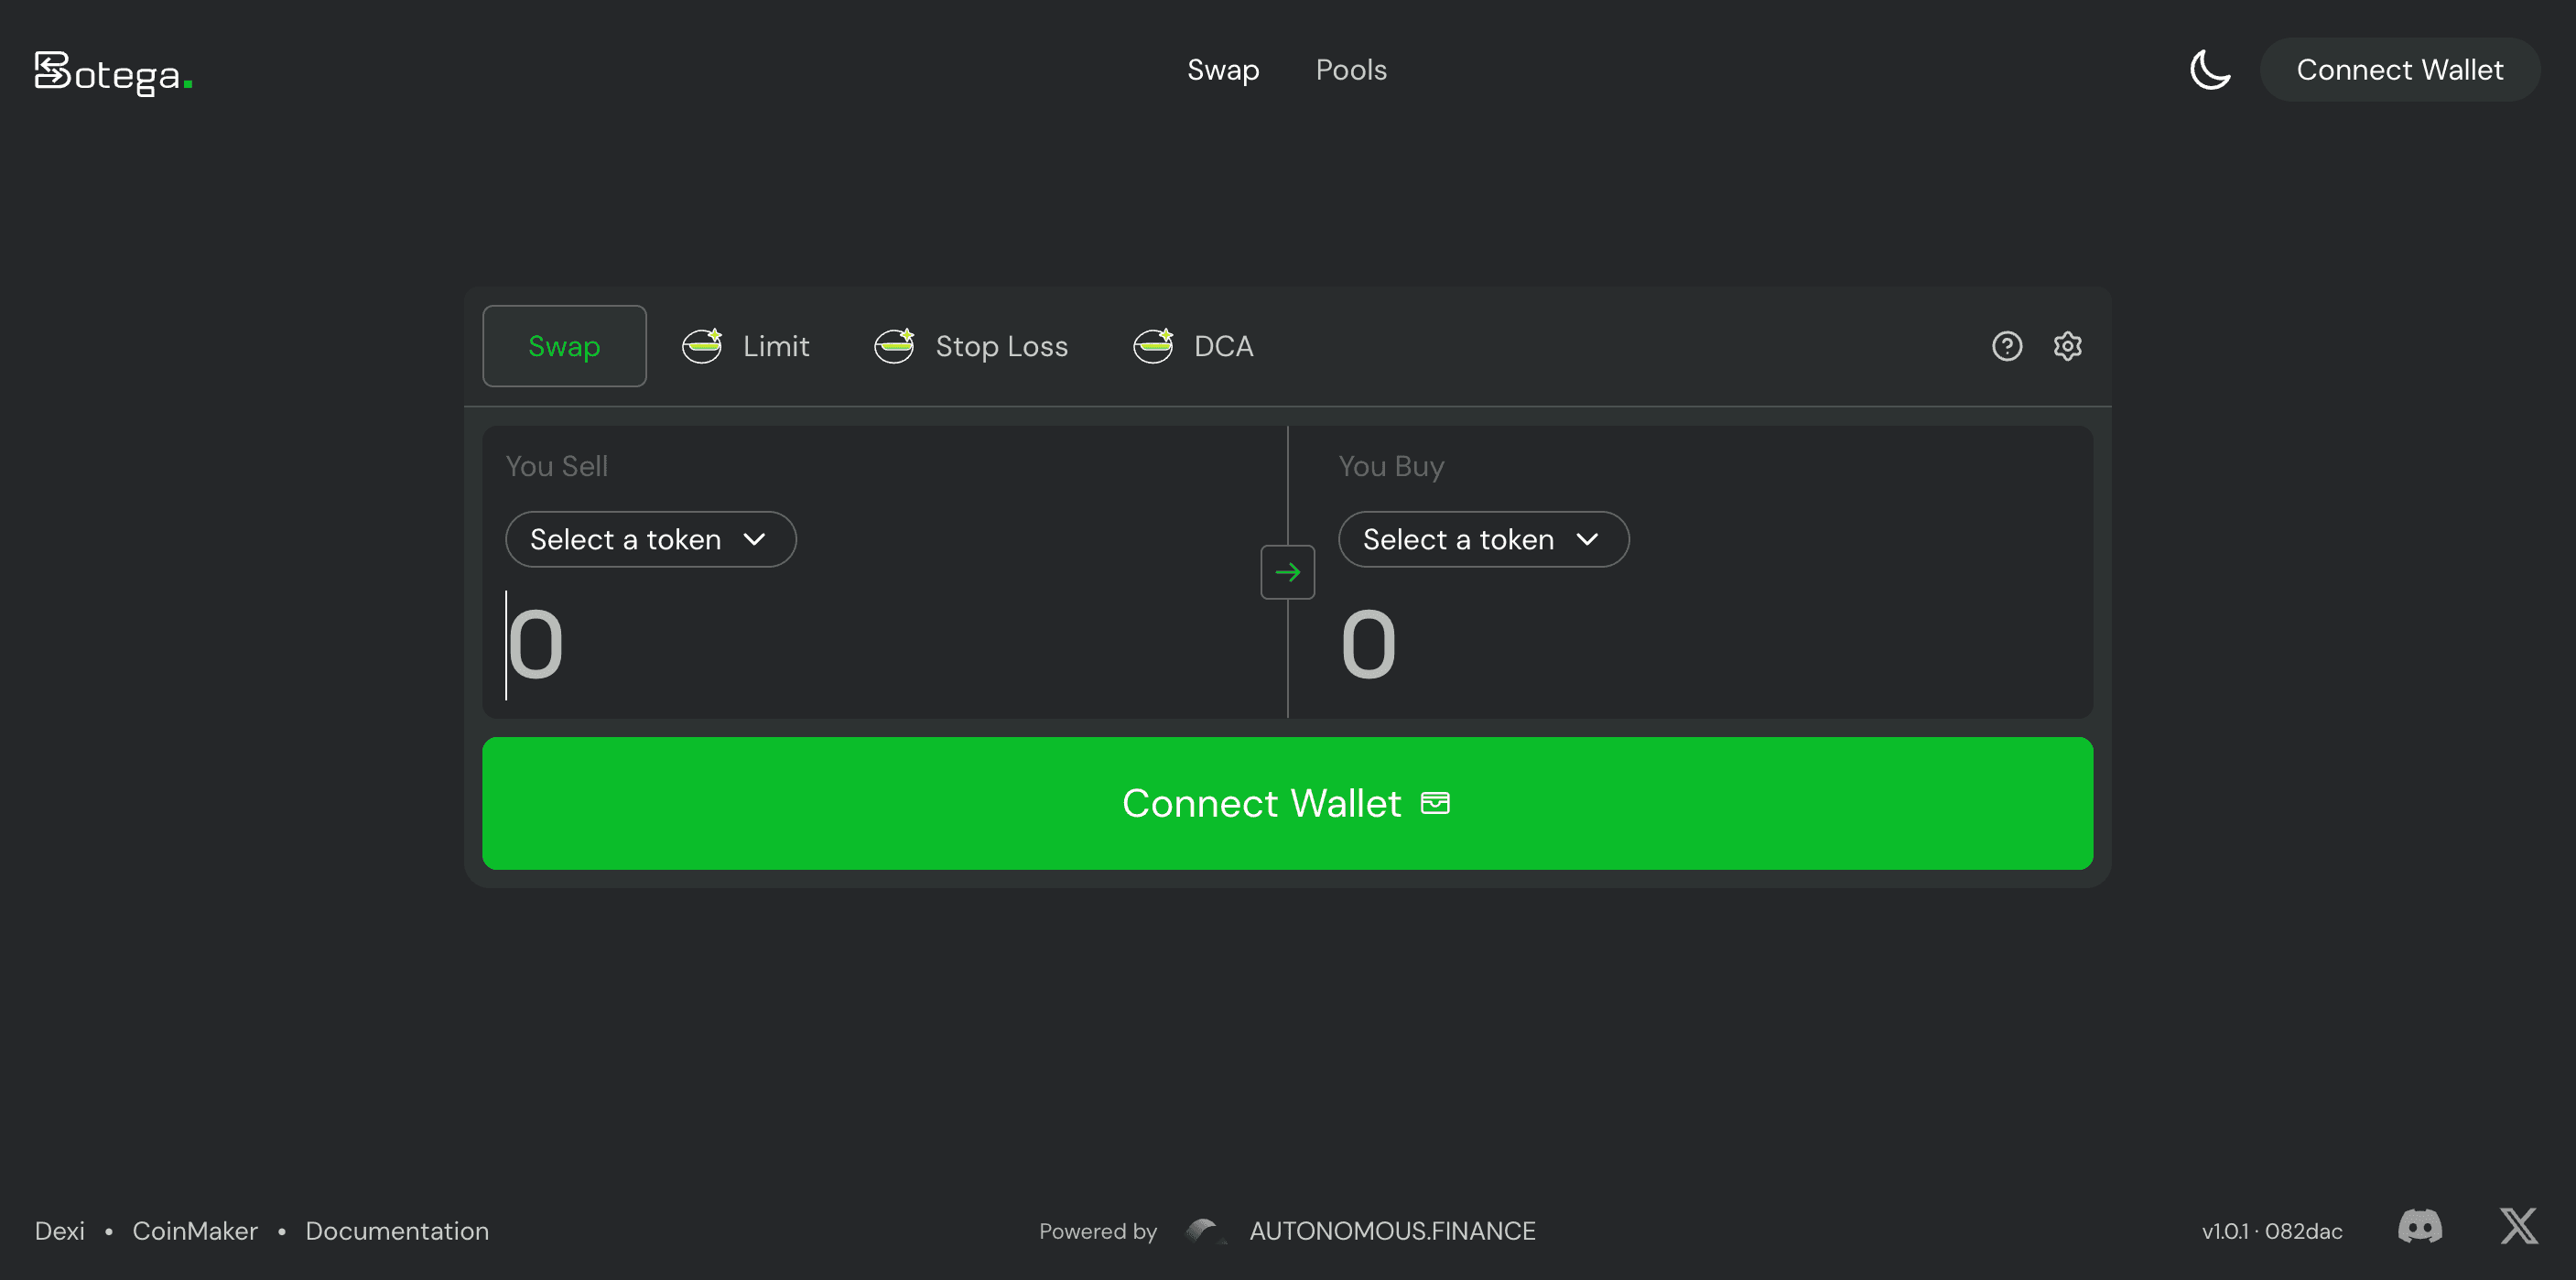Open the You Sell token selector
This screenshot has height=1280, width=2576.
click(x=650, y=539)
